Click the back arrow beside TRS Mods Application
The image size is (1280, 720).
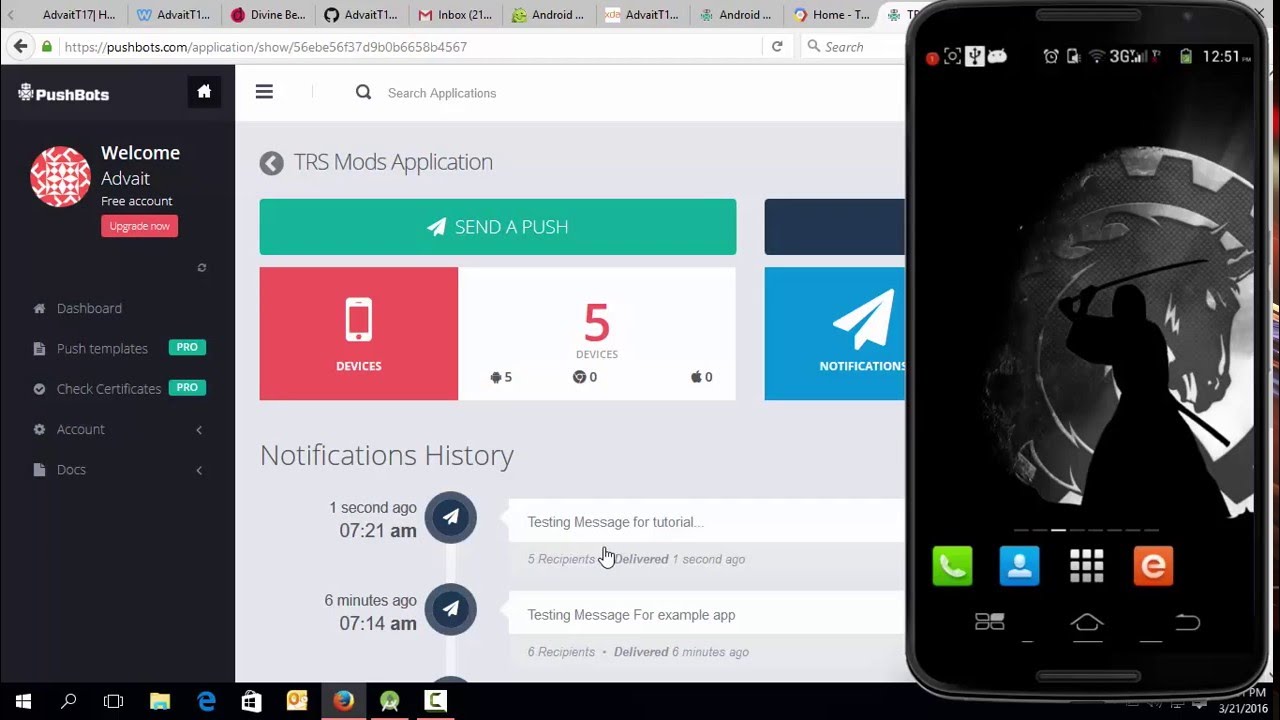coord(271,162)
